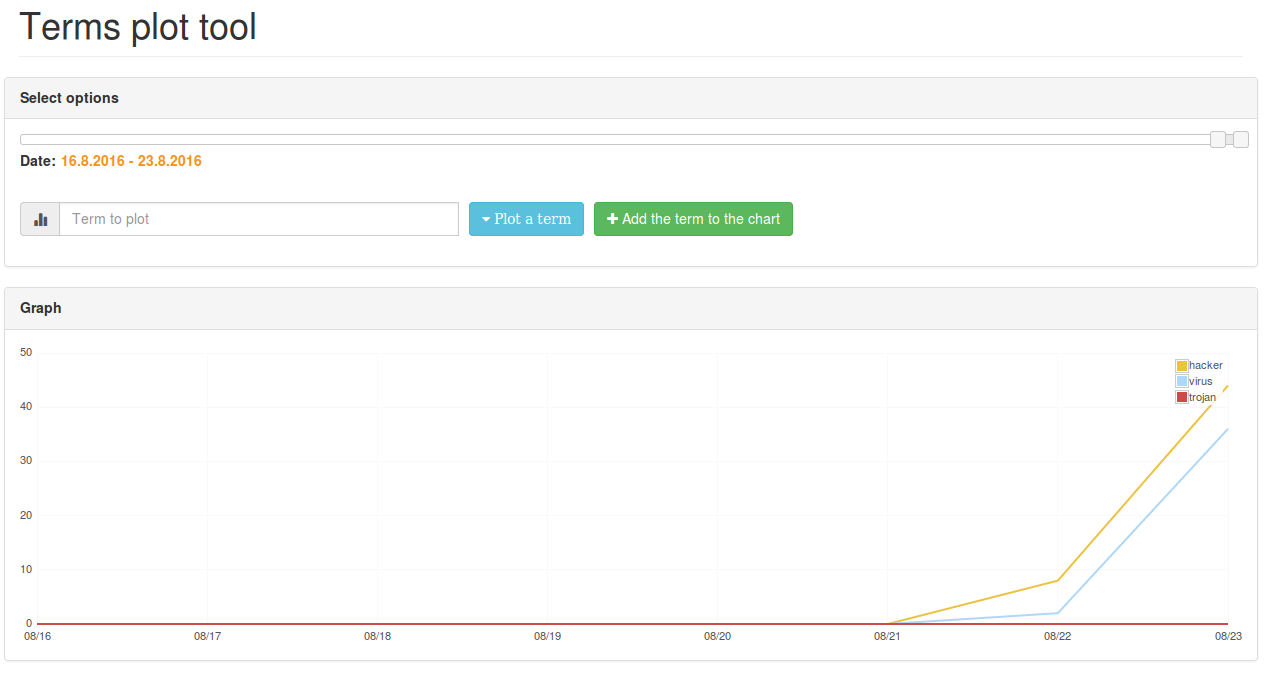Click the middle of the date slider track
The width and height of the screenshot is (1268, 674).
tap(615, 140)
